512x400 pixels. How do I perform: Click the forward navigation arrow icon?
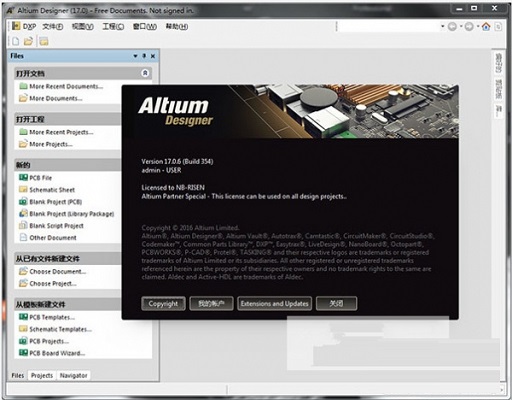[x=469, y=26]
